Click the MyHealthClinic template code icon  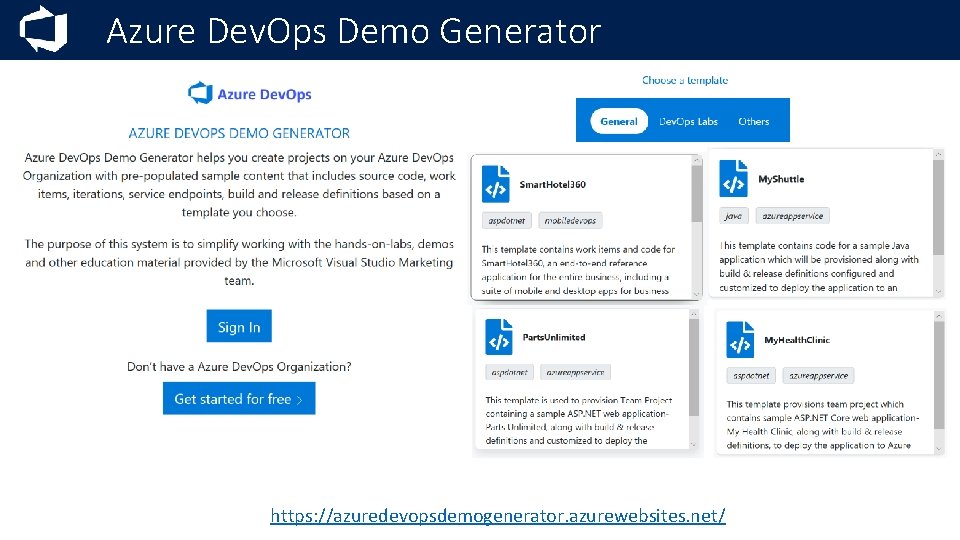point(740,339)
